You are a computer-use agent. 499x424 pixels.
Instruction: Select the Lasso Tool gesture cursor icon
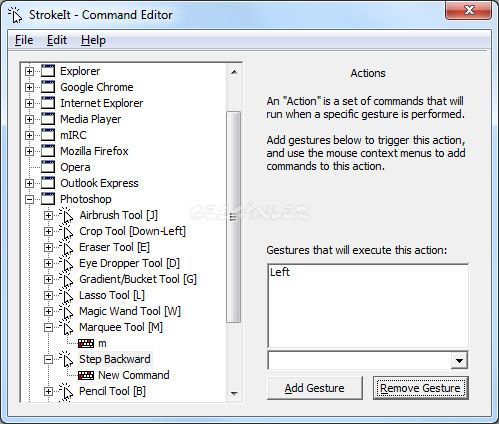point(66,295)
